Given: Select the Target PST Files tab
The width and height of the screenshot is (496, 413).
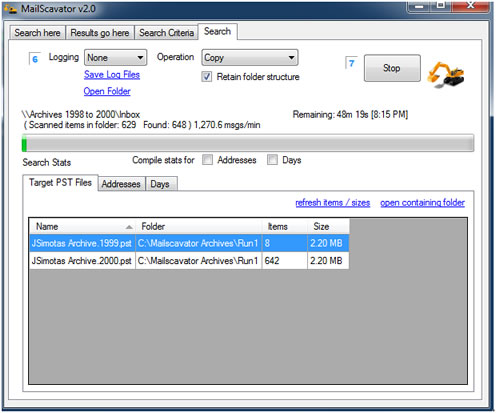Looking at the screenshot, I should coord(60,183).
